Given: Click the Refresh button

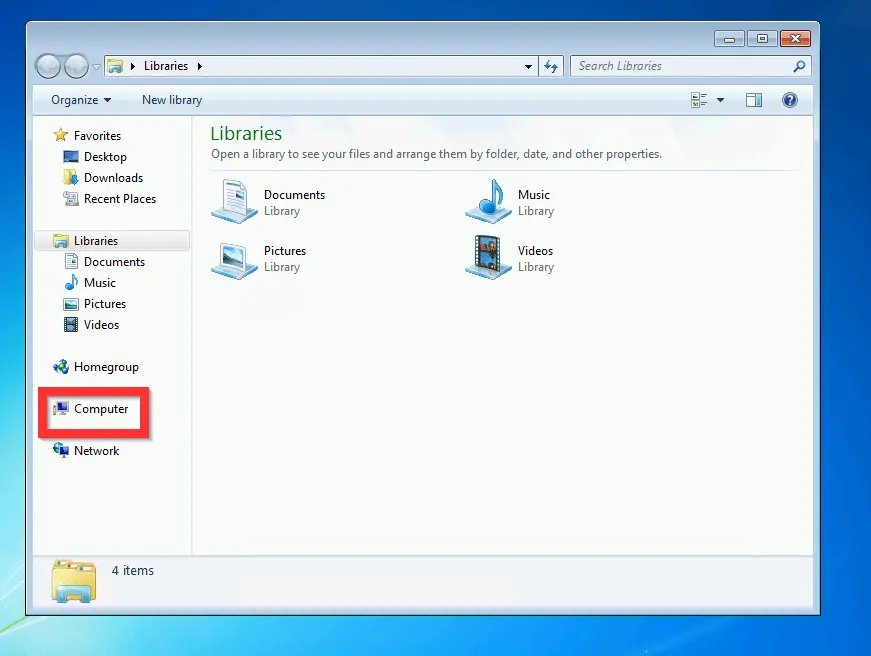Looking at the screenshot, I should pyautogui.click(x=551, y=66).
